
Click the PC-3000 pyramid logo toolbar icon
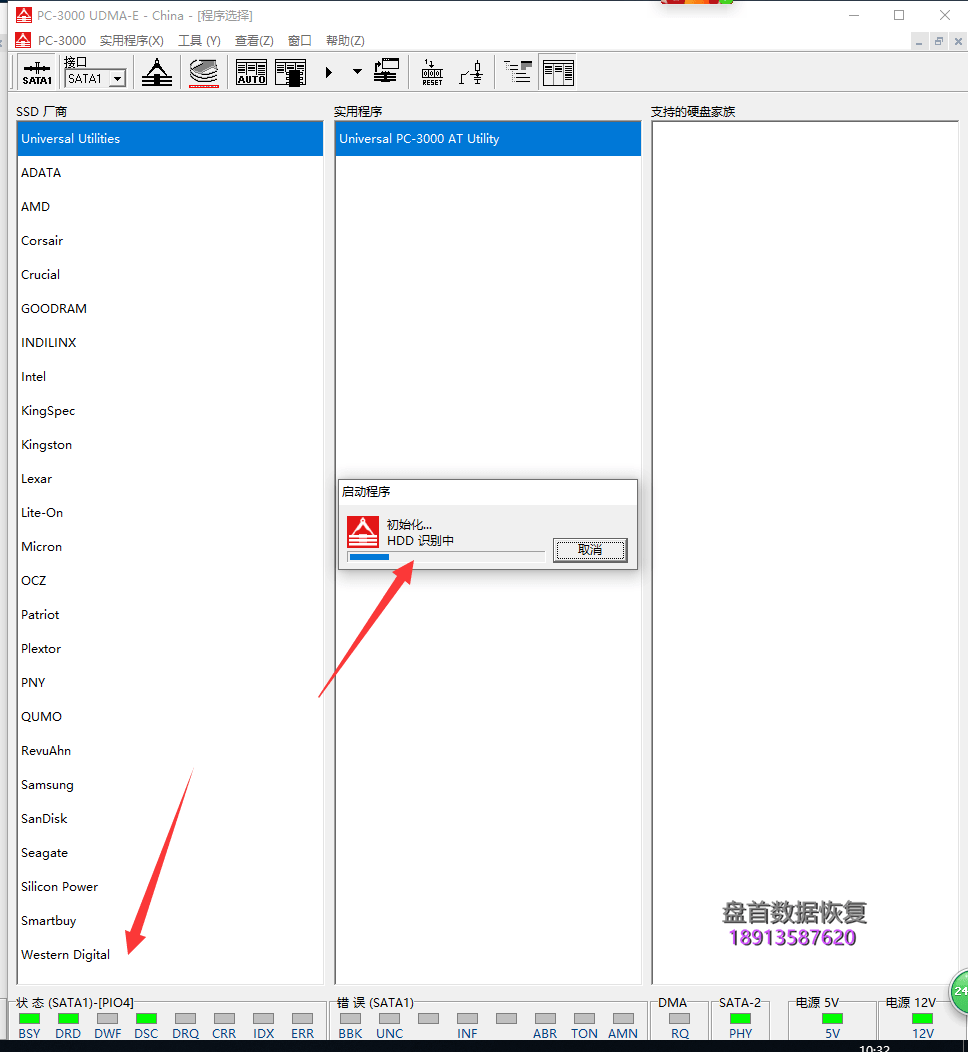pos(157,72)
